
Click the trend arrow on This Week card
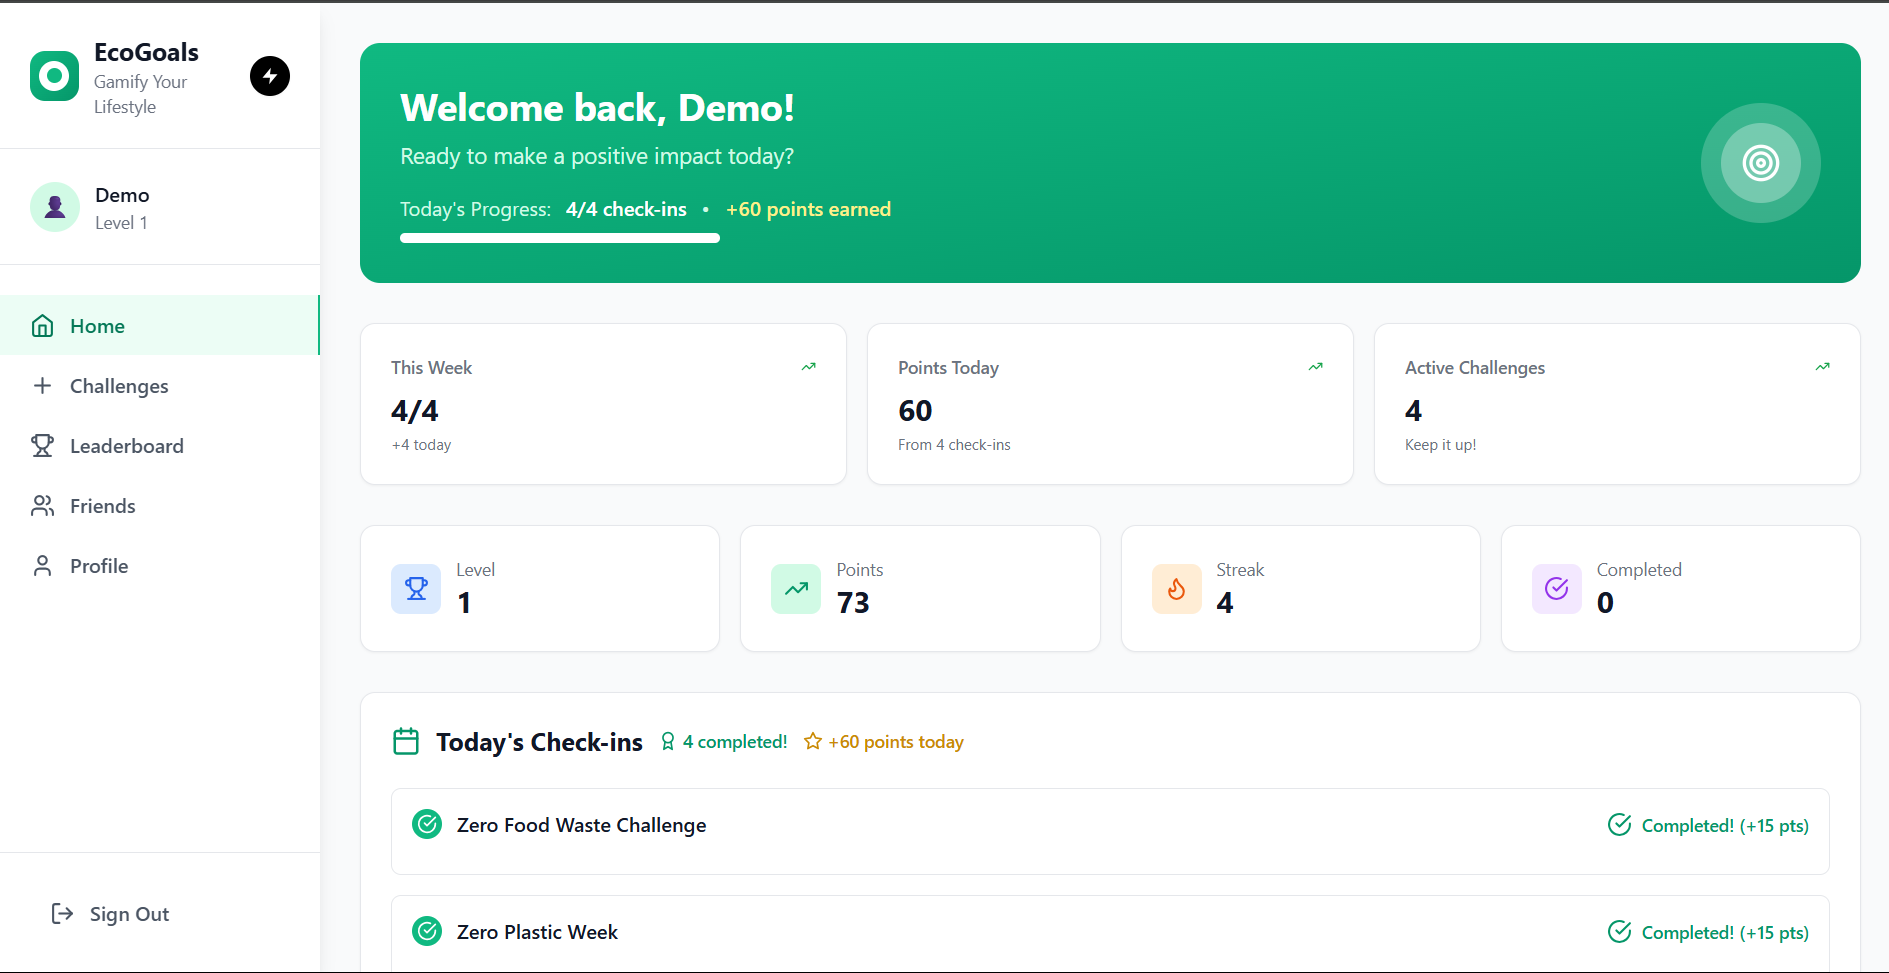[808, 367]
